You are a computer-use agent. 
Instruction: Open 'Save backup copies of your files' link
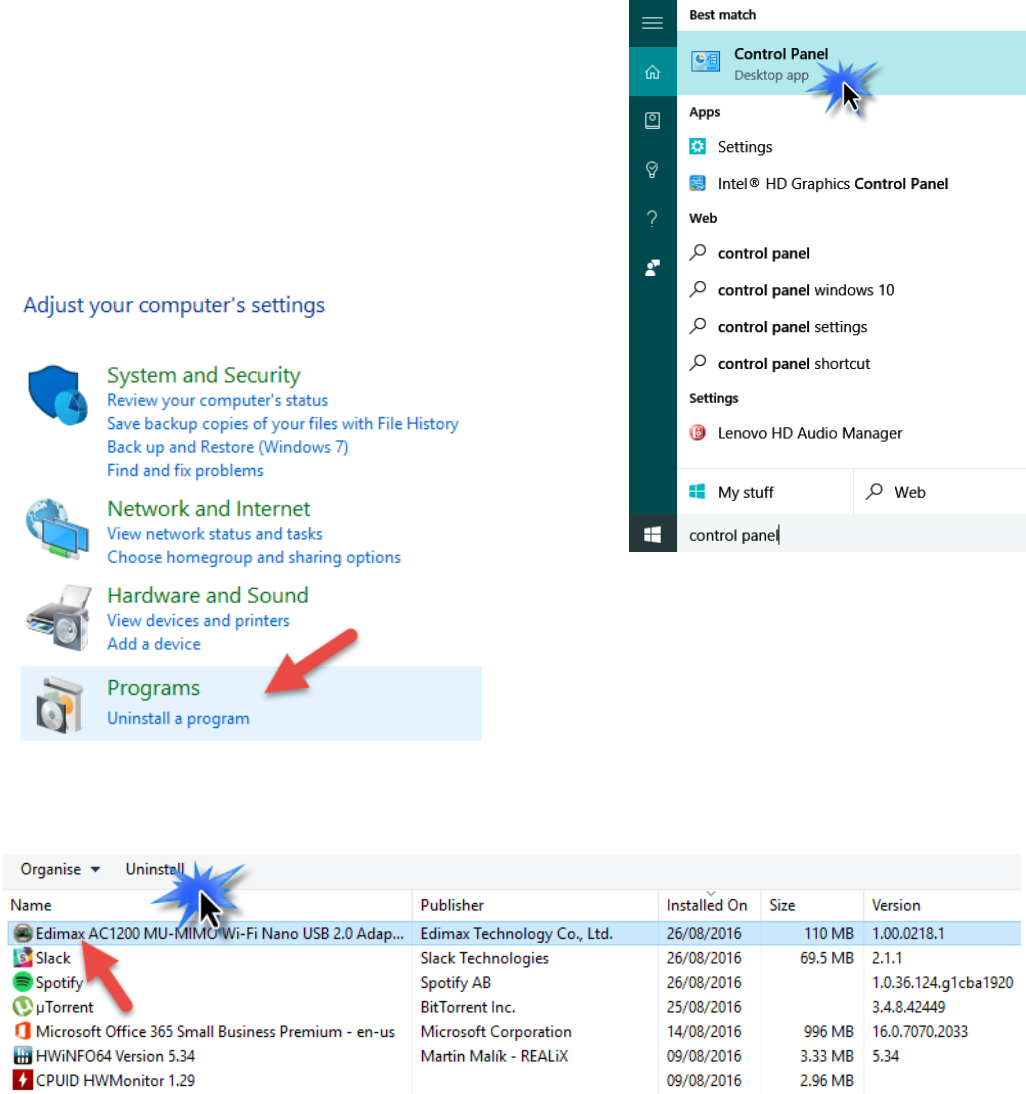coord(282,424)
